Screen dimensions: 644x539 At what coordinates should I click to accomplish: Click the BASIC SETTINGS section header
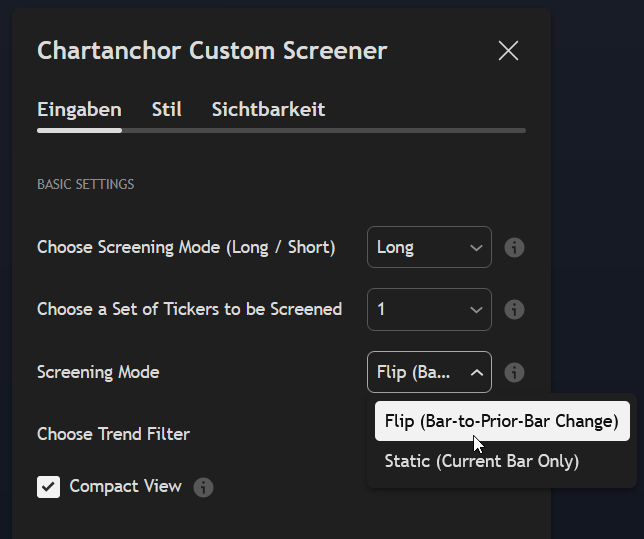[85, 185]
